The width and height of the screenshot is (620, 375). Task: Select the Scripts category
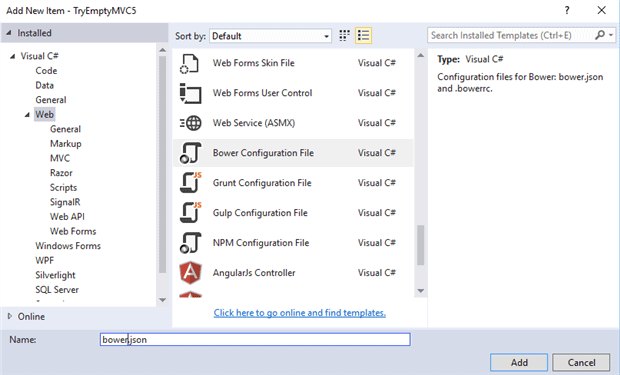click(63, 188)
